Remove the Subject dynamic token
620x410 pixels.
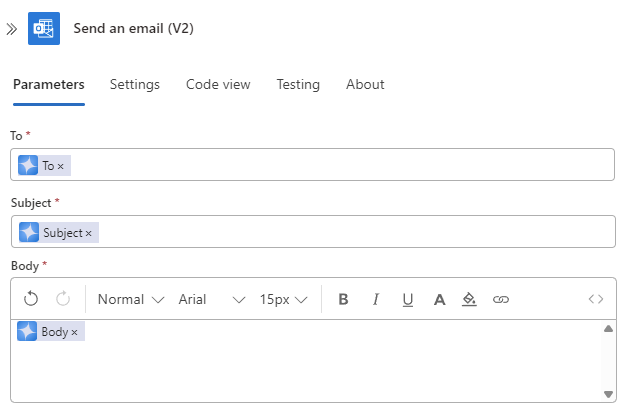coord(89,233)
